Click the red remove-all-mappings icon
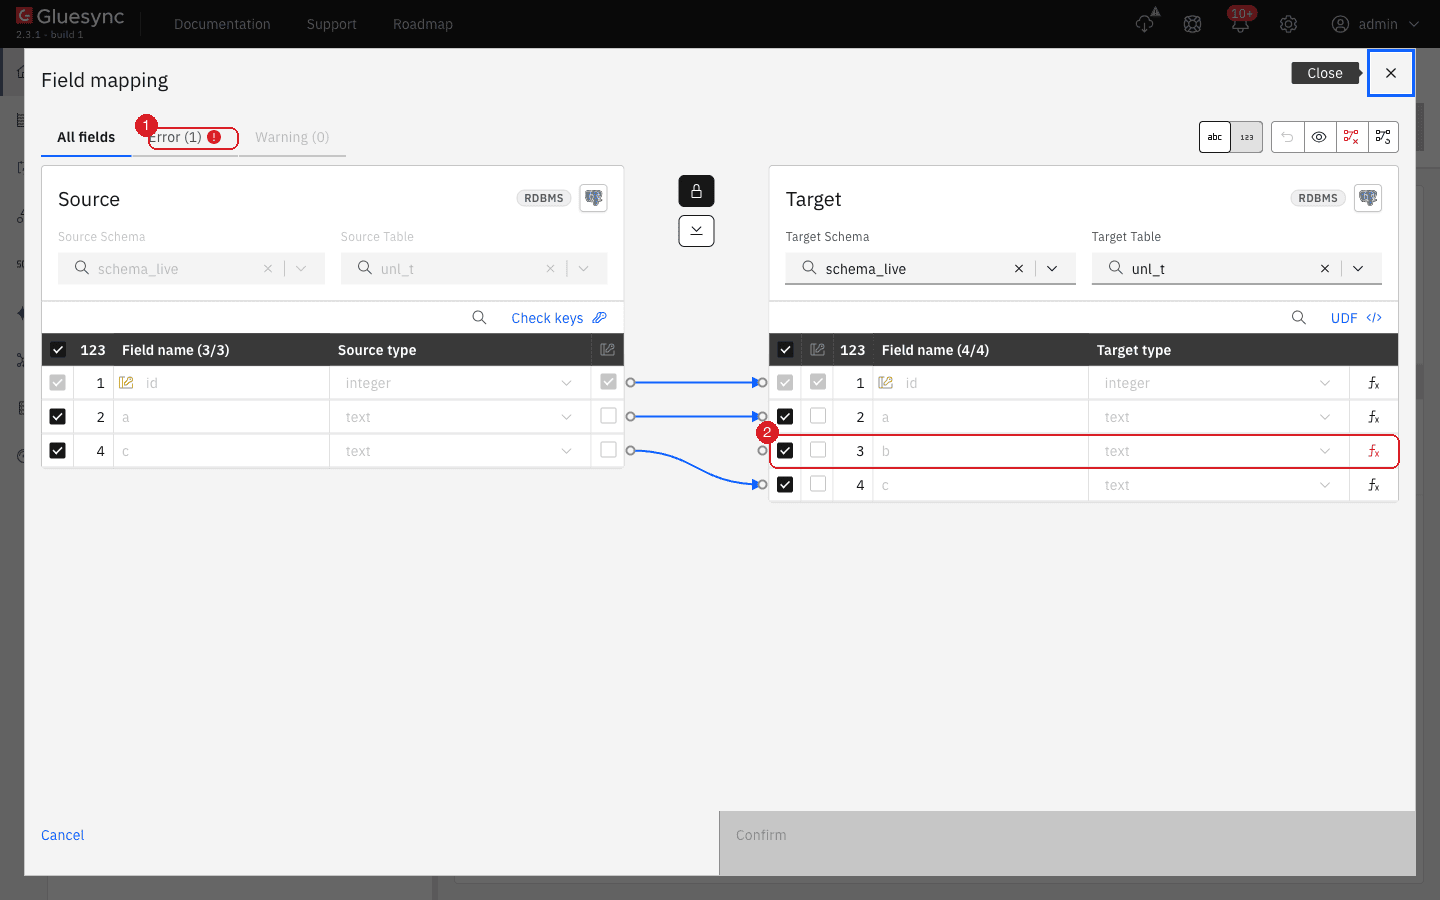 point(1351,137)
